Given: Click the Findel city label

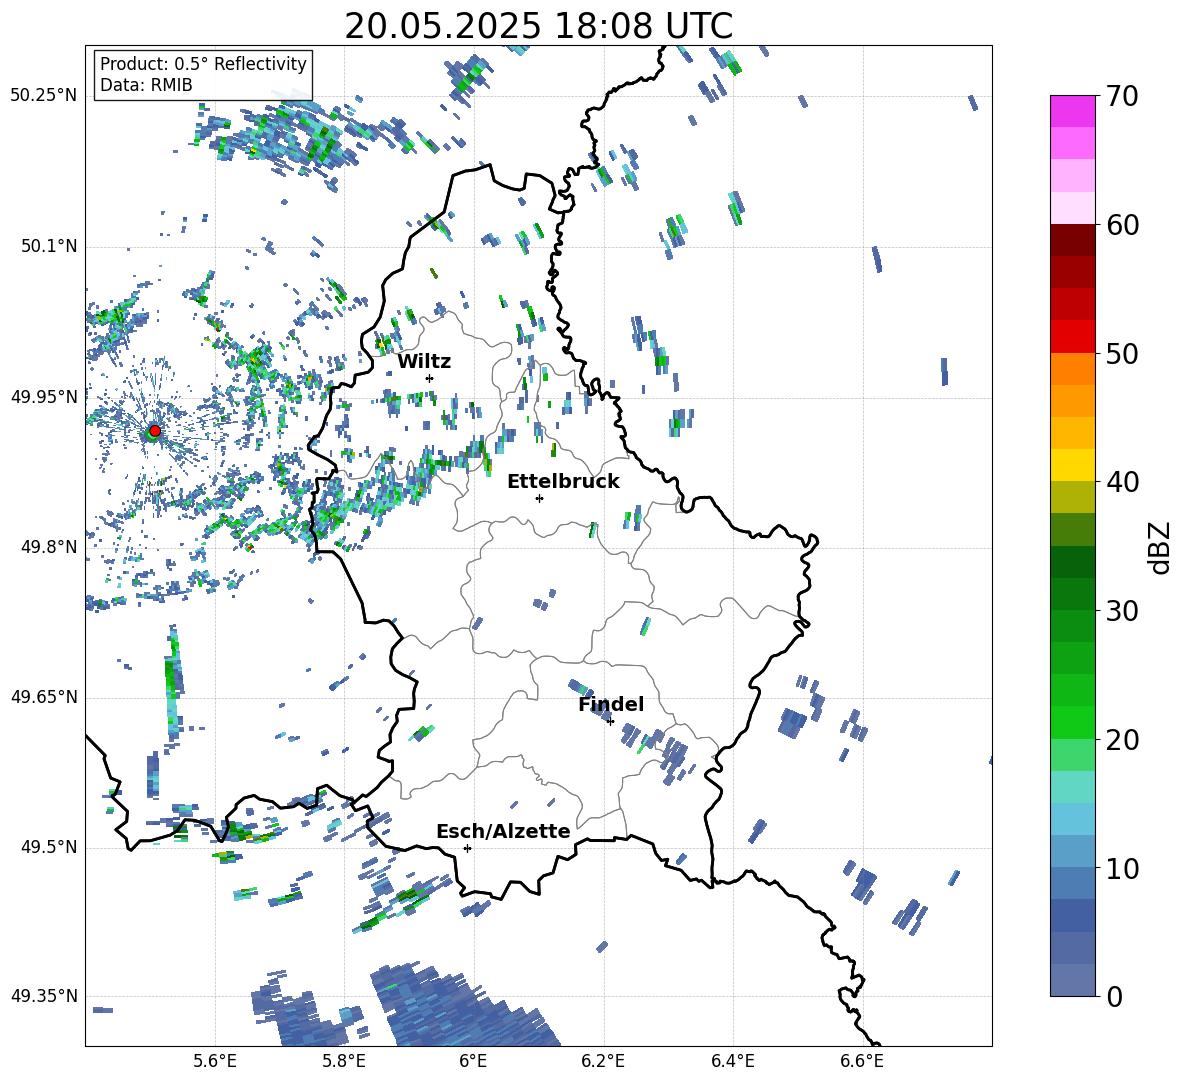Looking at the screenshot, I should (x=611, y=704).
